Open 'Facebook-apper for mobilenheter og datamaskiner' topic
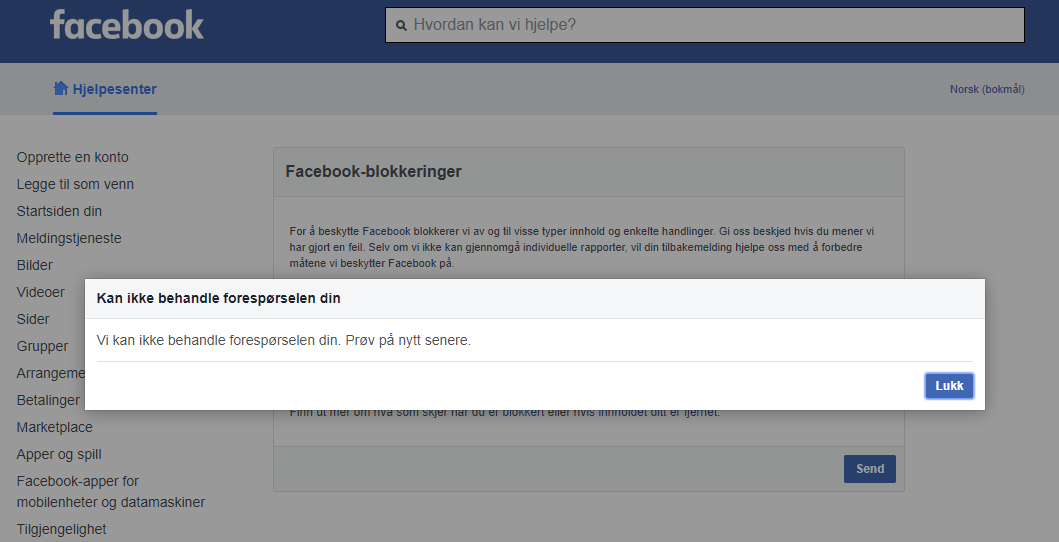 pyautogui.click(x=110, y=491)
